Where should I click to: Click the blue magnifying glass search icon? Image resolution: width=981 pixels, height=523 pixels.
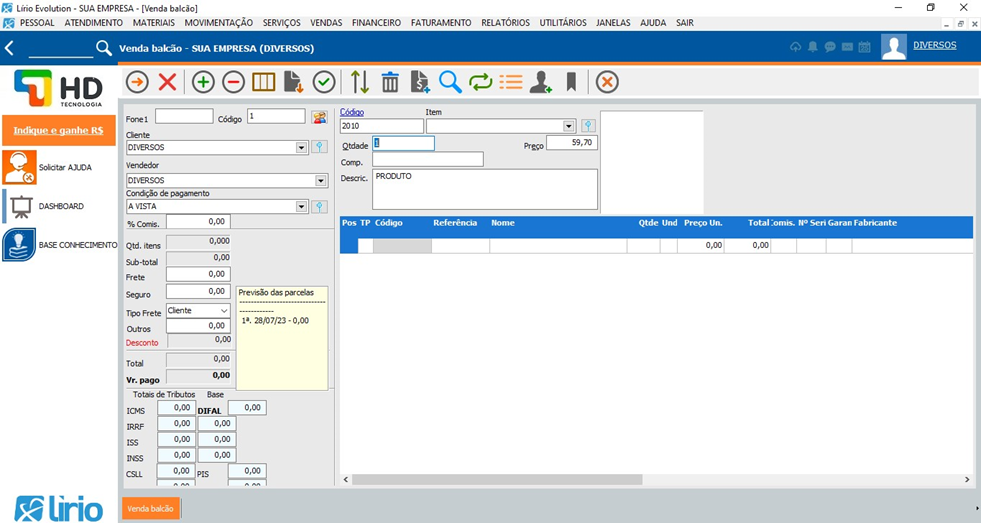click(x=450, y=82)
